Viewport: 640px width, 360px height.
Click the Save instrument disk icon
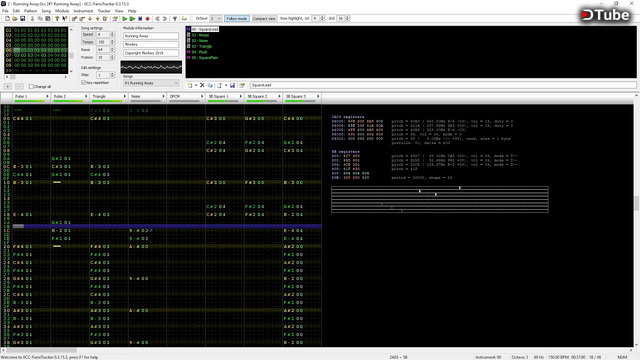232,85
